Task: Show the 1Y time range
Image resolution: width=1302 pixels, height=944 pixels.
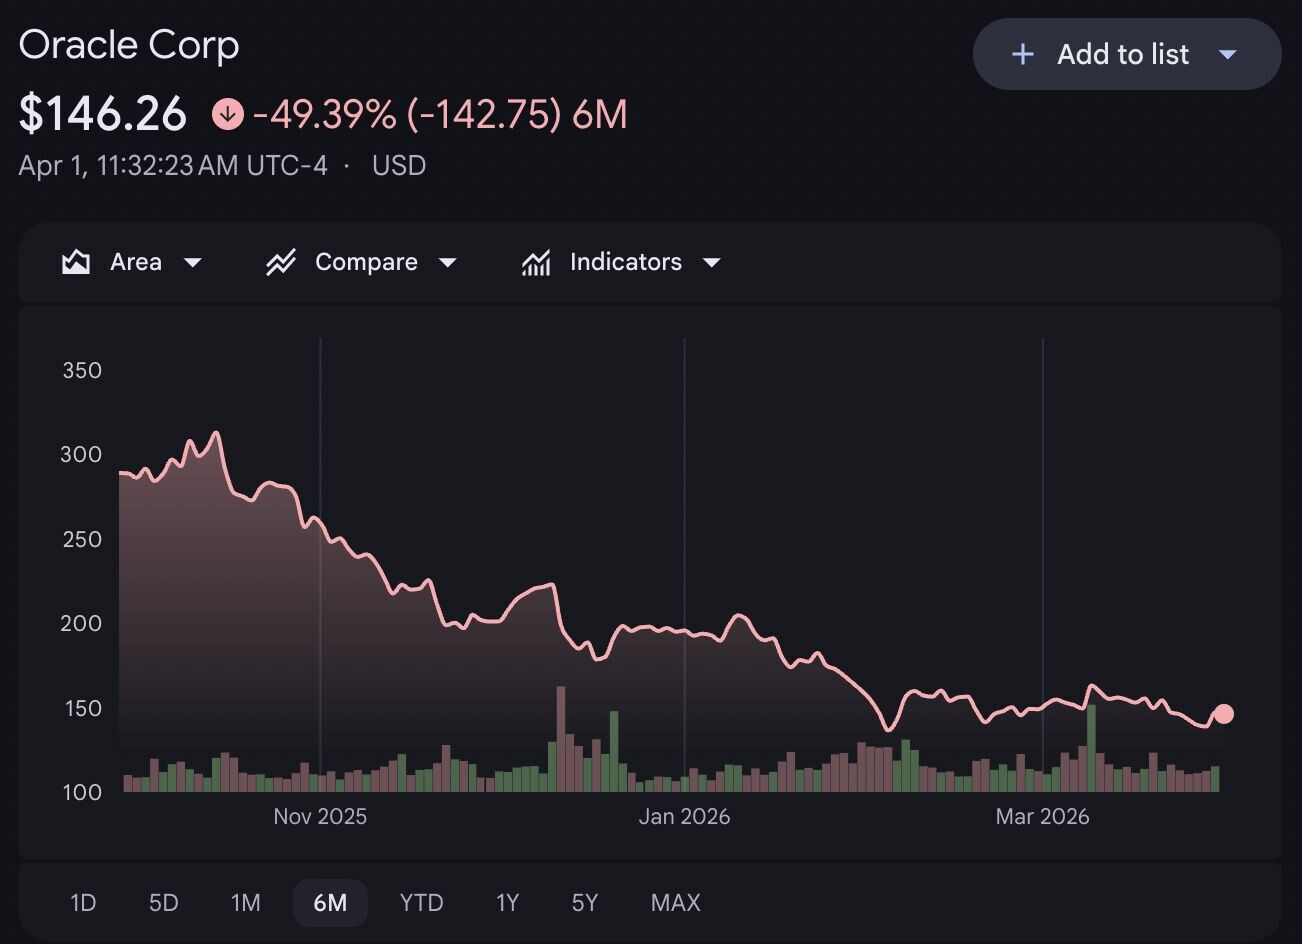Action: pyautogui.click(x=507, y=903)
